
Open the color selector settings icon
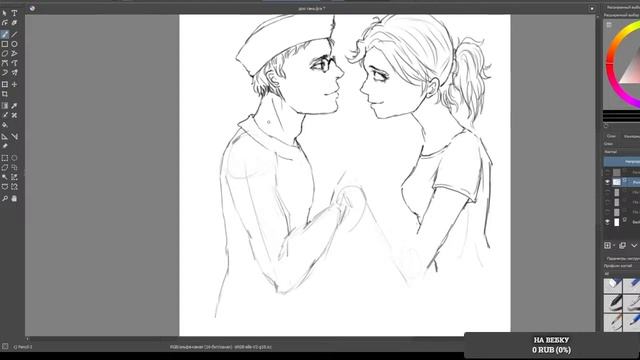coord(609,25)
